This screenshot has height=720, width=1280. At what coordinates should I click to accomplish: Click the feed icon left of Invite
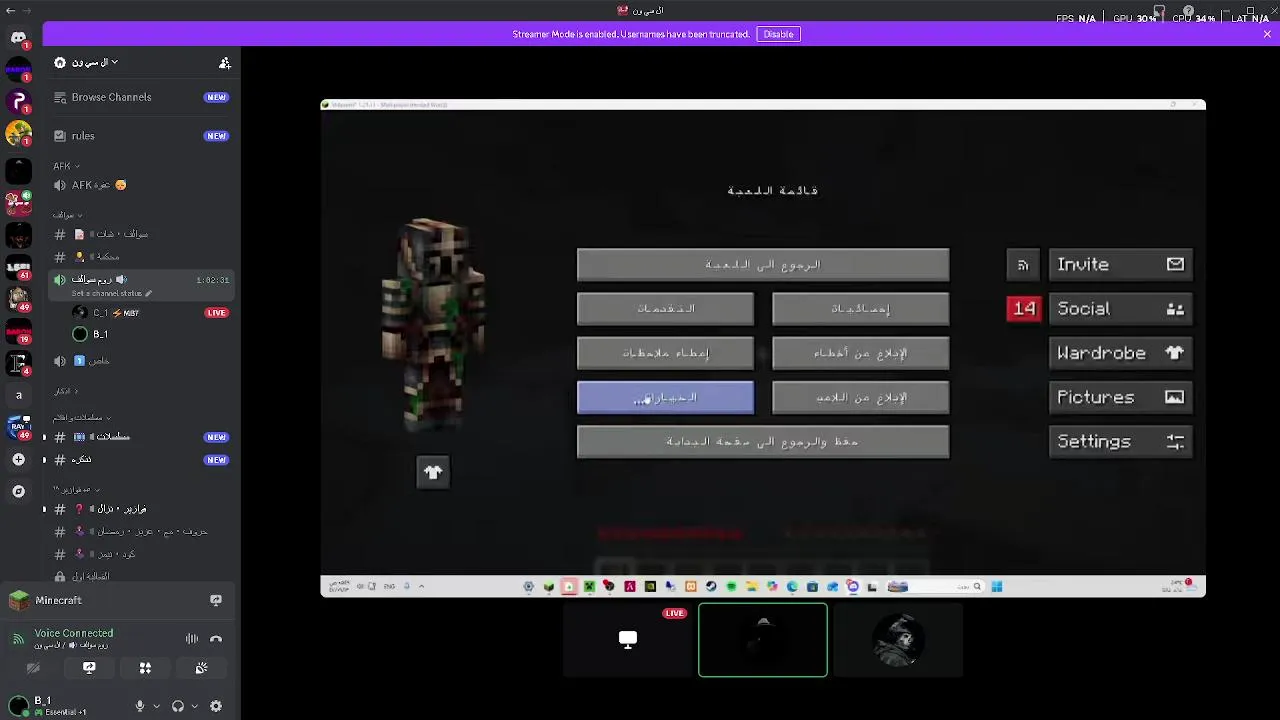coord(1023,265)
